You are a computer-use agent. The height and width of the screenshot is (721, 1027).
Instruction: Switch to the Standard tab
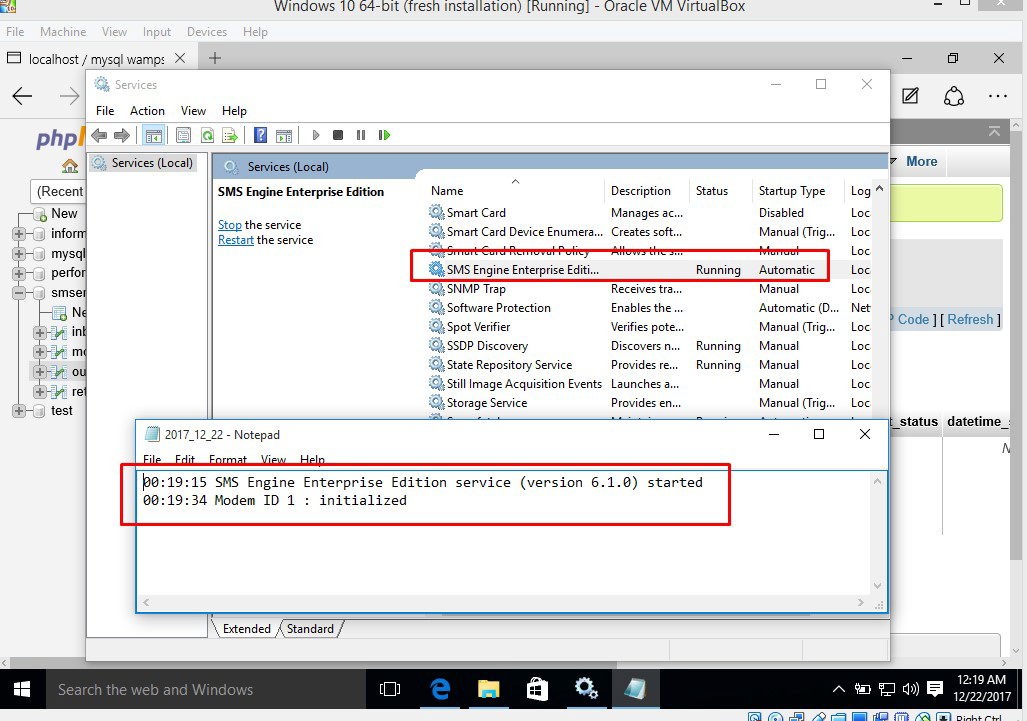click(310, 629)
